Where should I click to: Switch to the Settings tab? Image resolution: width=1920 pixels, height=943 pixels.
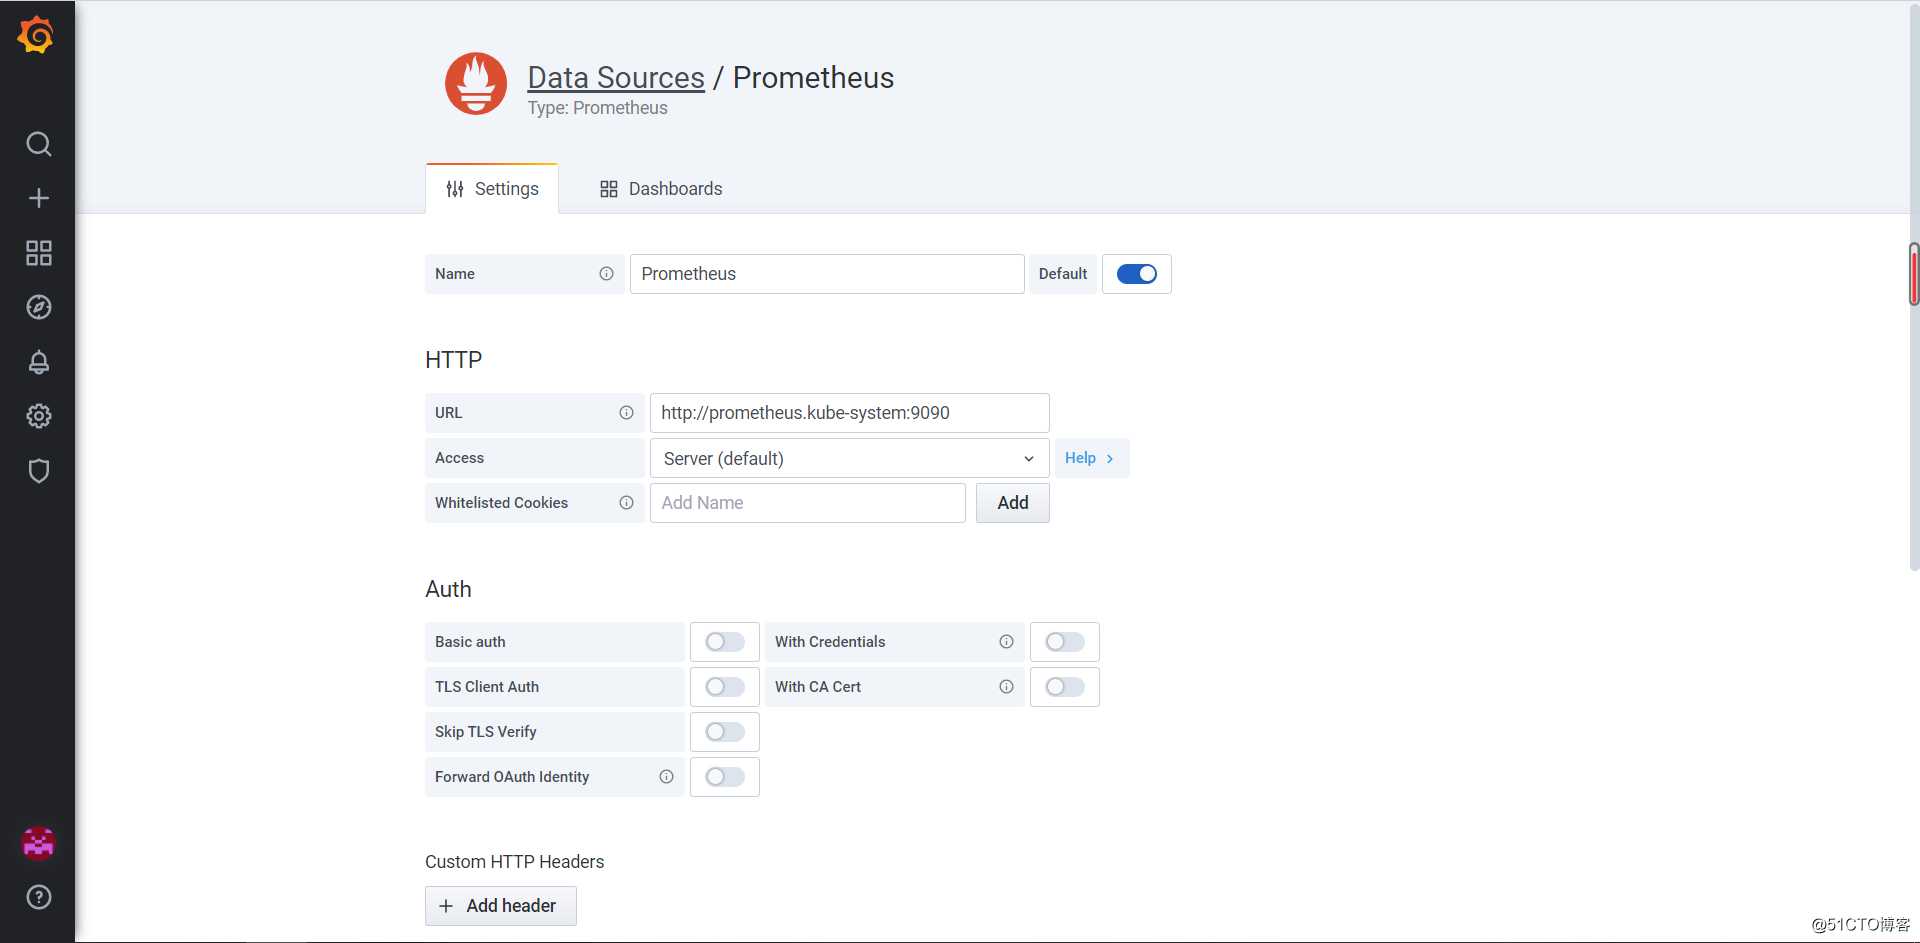492,189
